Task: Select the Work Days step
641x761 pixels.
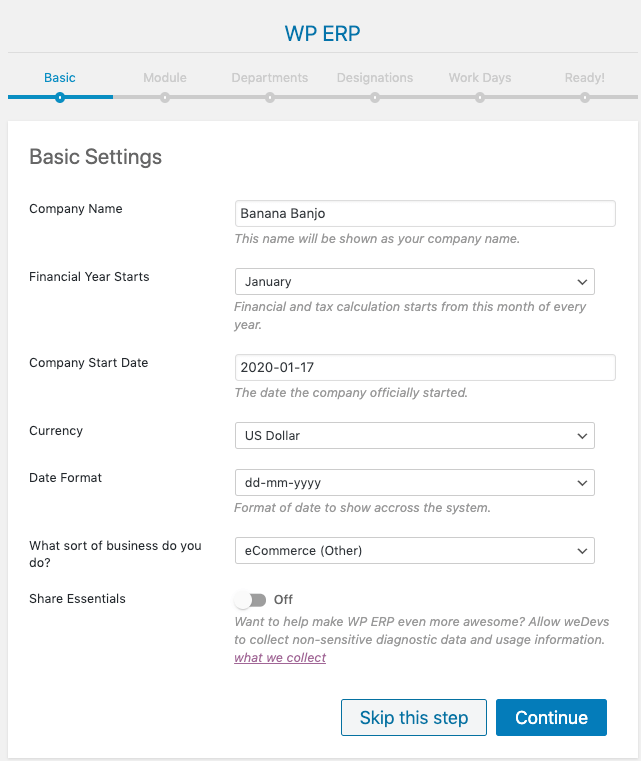Action: point(480,78)
